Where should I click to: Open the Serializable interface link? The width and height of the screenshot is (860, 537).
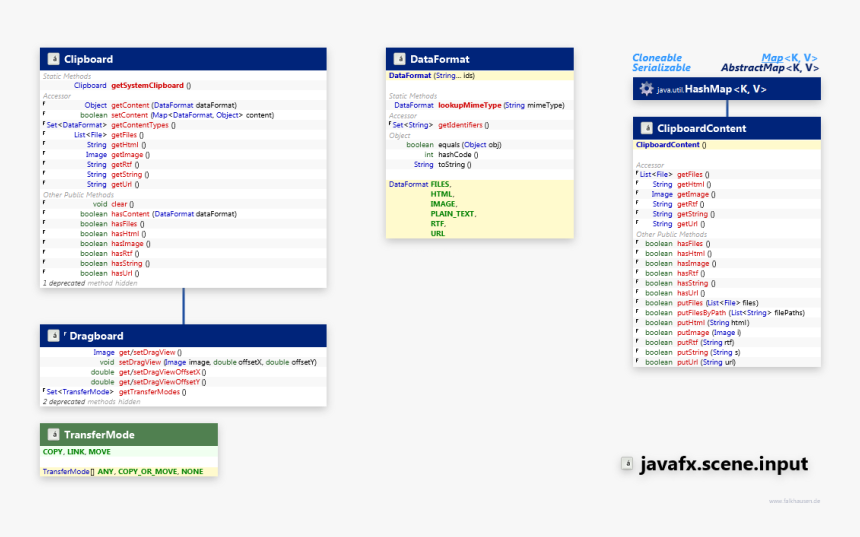click(x=661, y=67)
